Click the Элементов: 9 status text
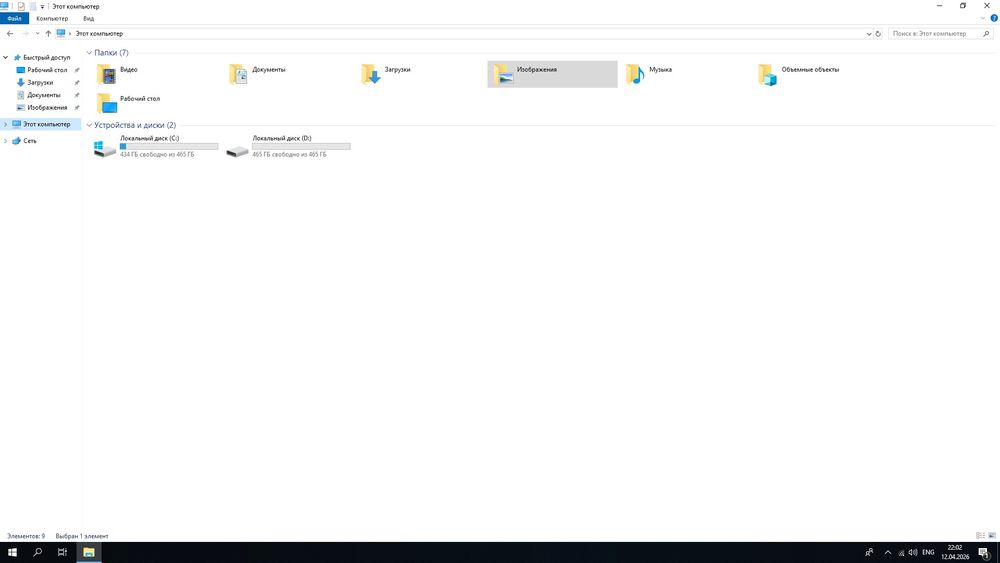The width and height of the screenshot is (1000, 563). click(26, 536)
